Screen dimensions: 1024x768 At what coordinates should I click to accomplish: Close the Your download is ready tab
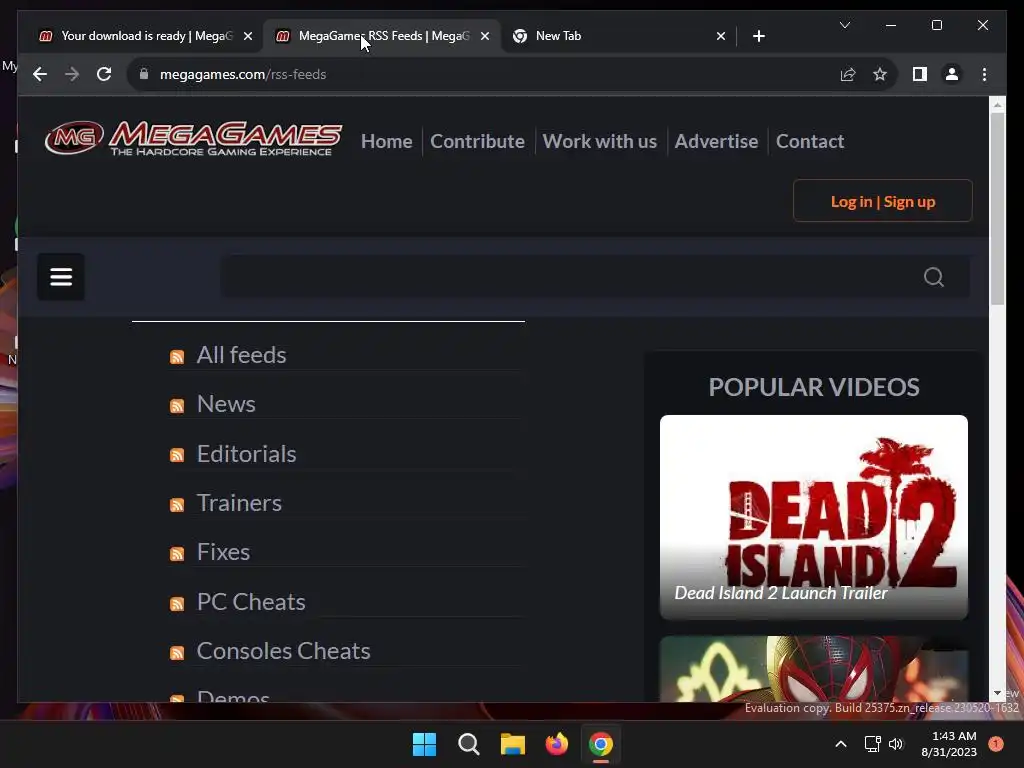click(248, 37)
